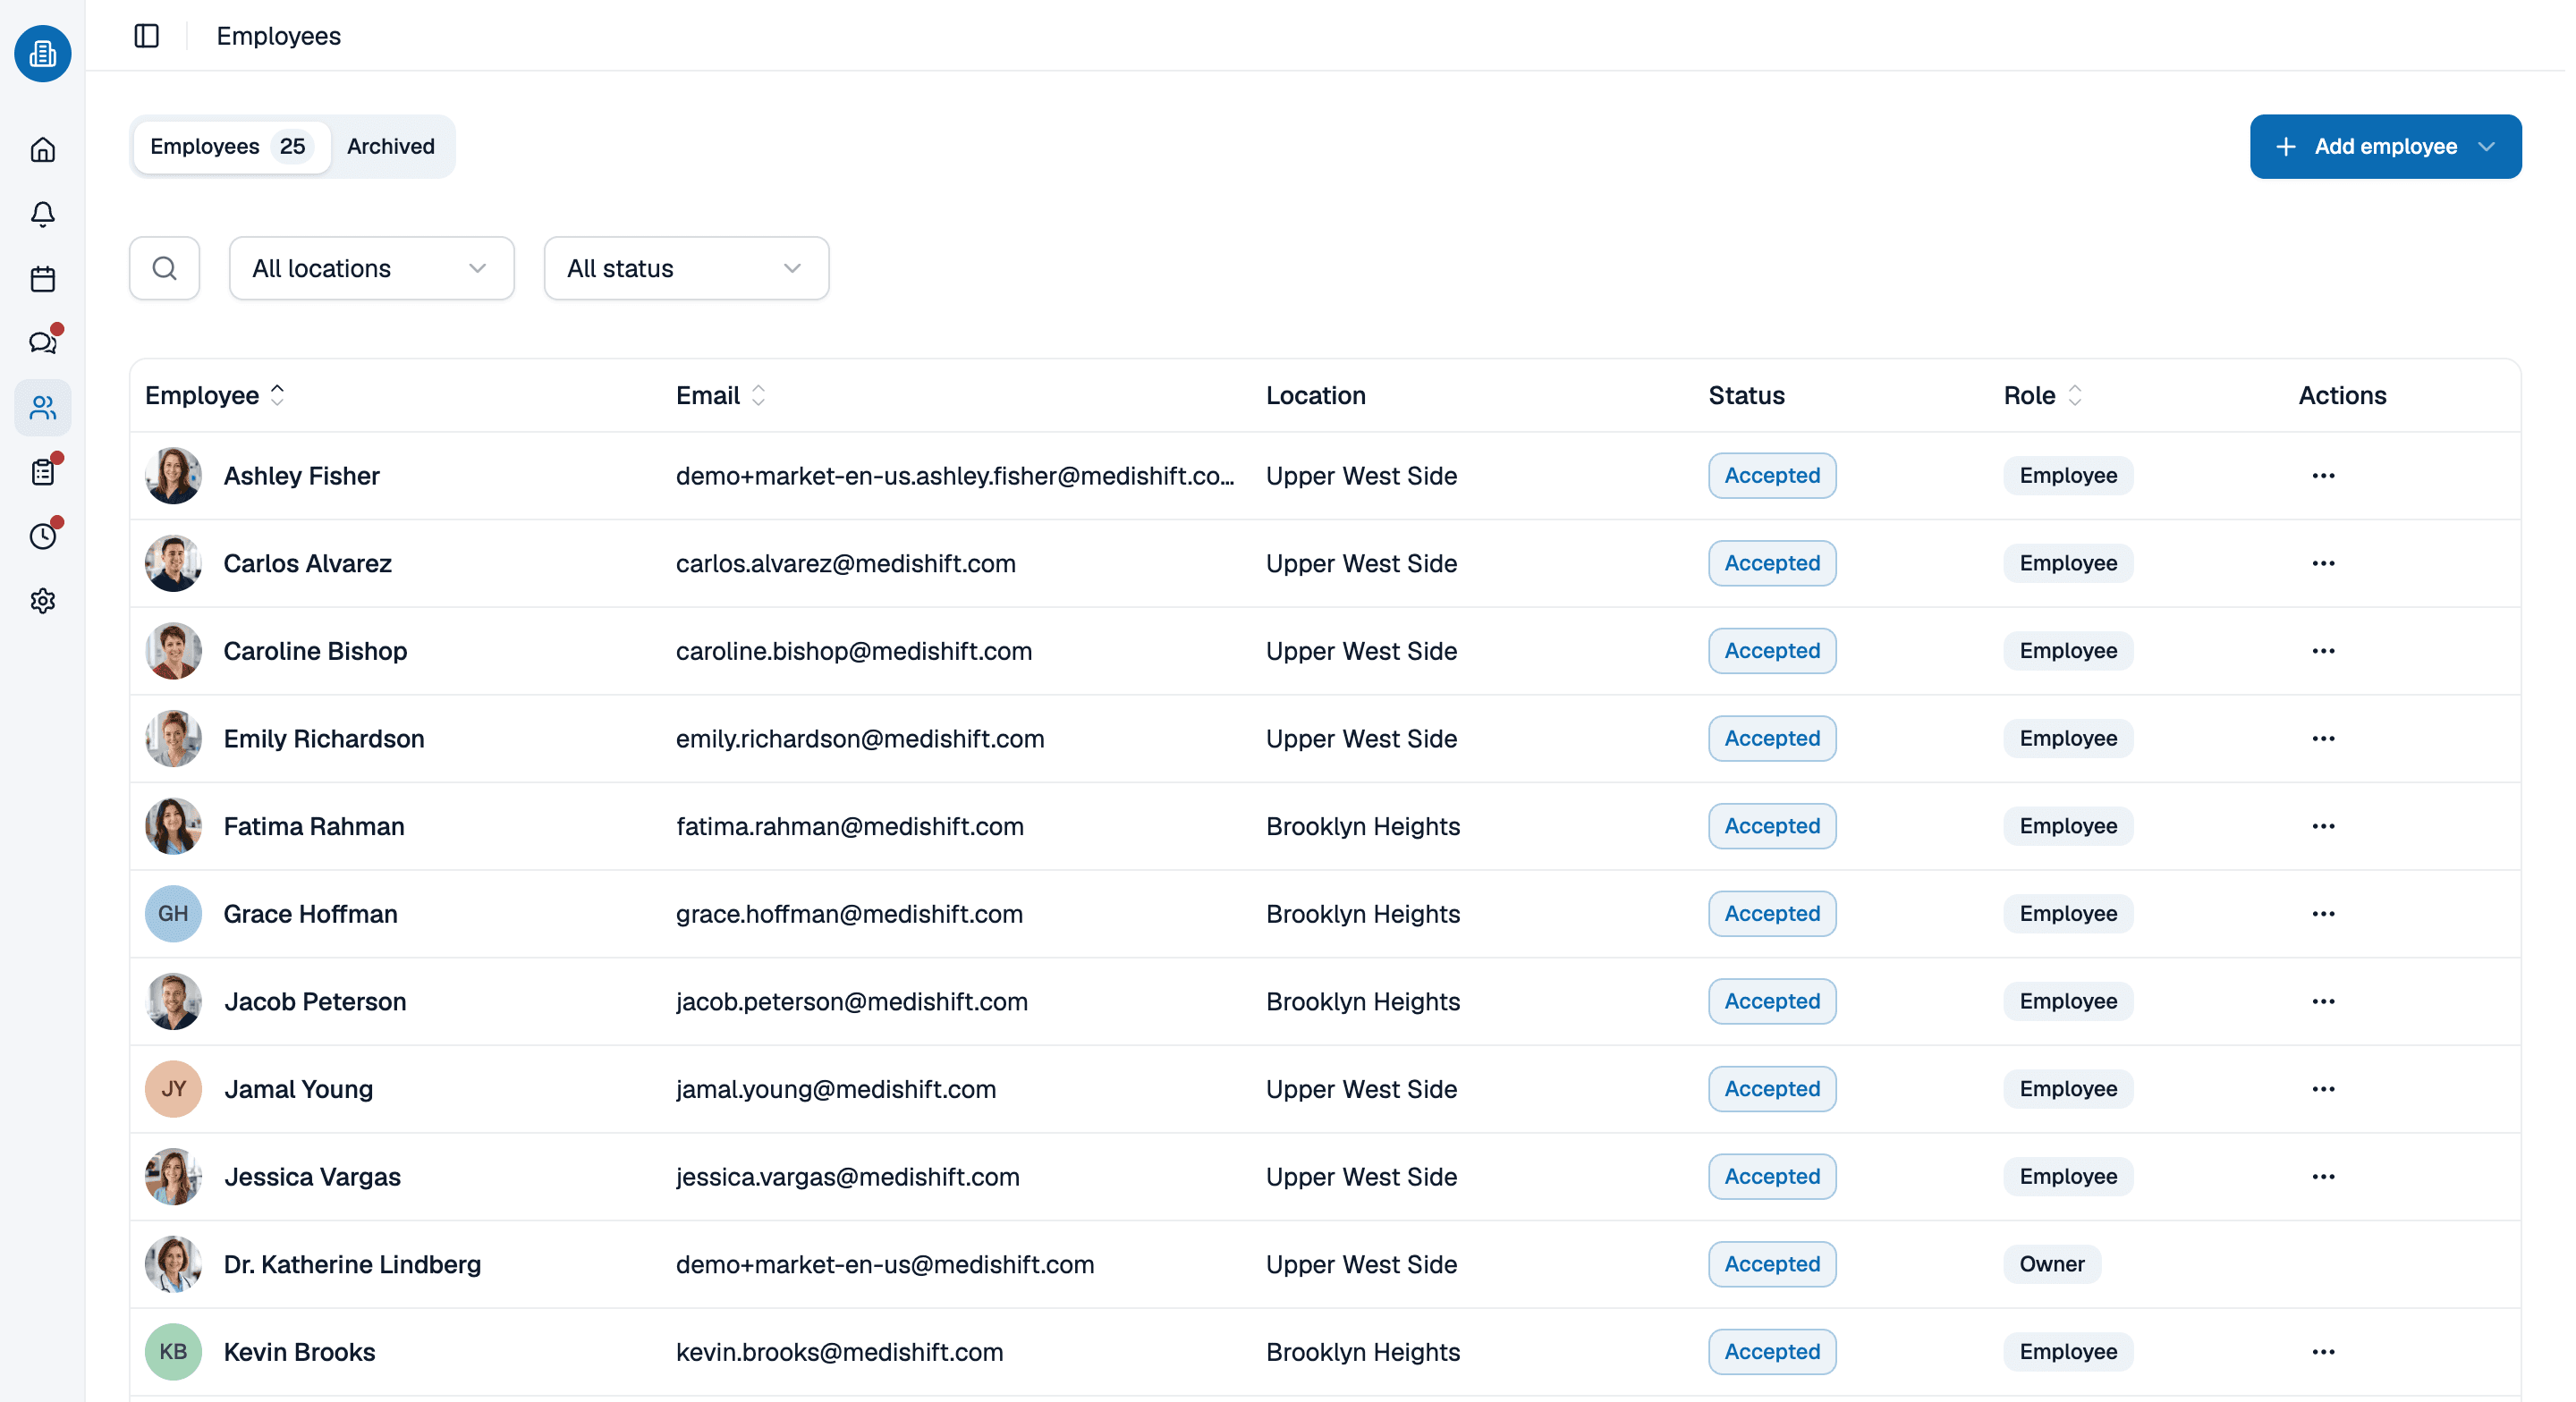This screenshot has width=2576, height=1402.
Task: Toggle the sidebar panel icon
Action: coord(147,36)
